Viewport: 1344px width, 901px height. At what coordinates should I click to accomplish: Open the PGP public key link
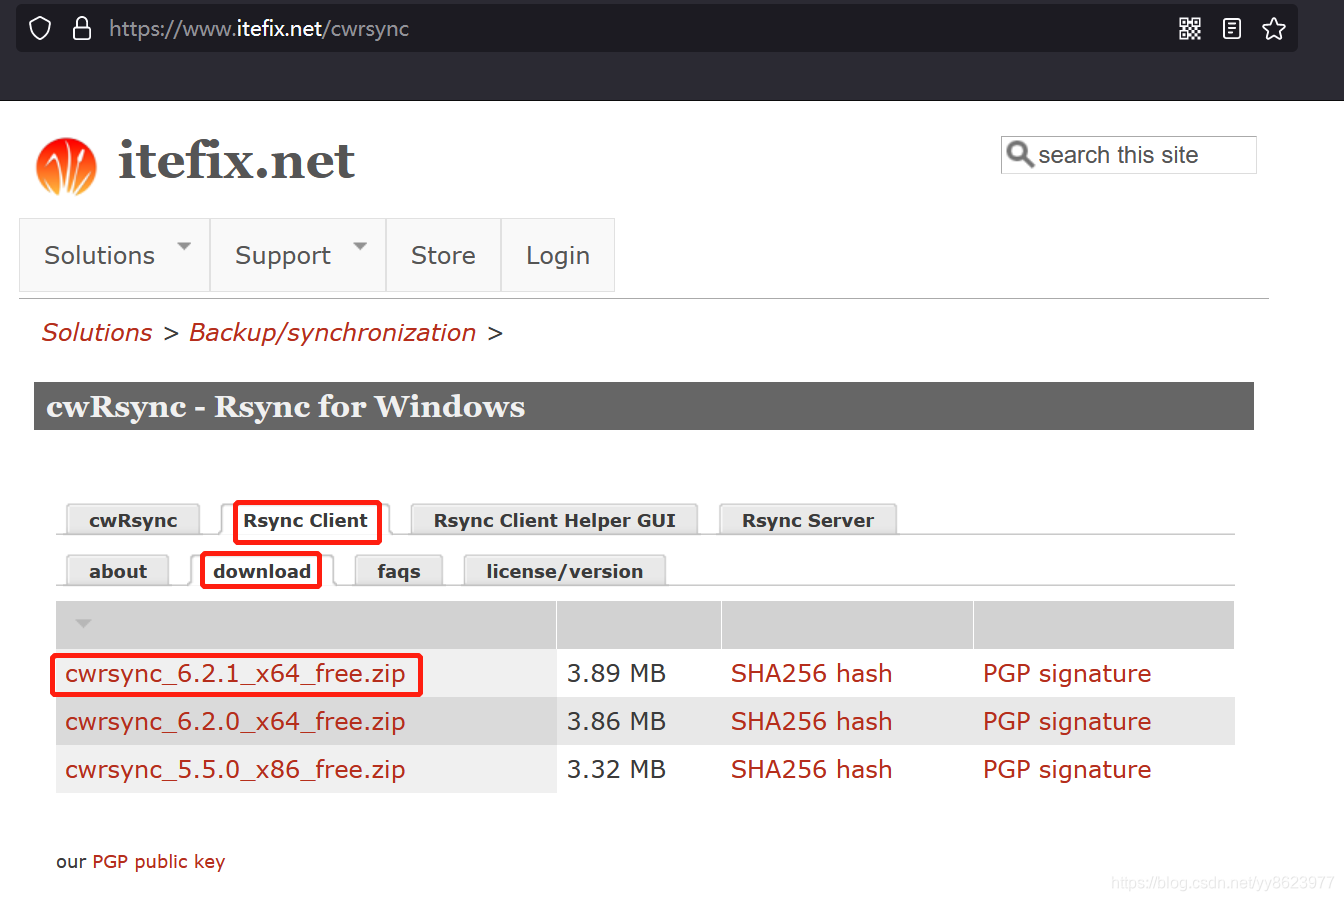[x=158, y=861]
